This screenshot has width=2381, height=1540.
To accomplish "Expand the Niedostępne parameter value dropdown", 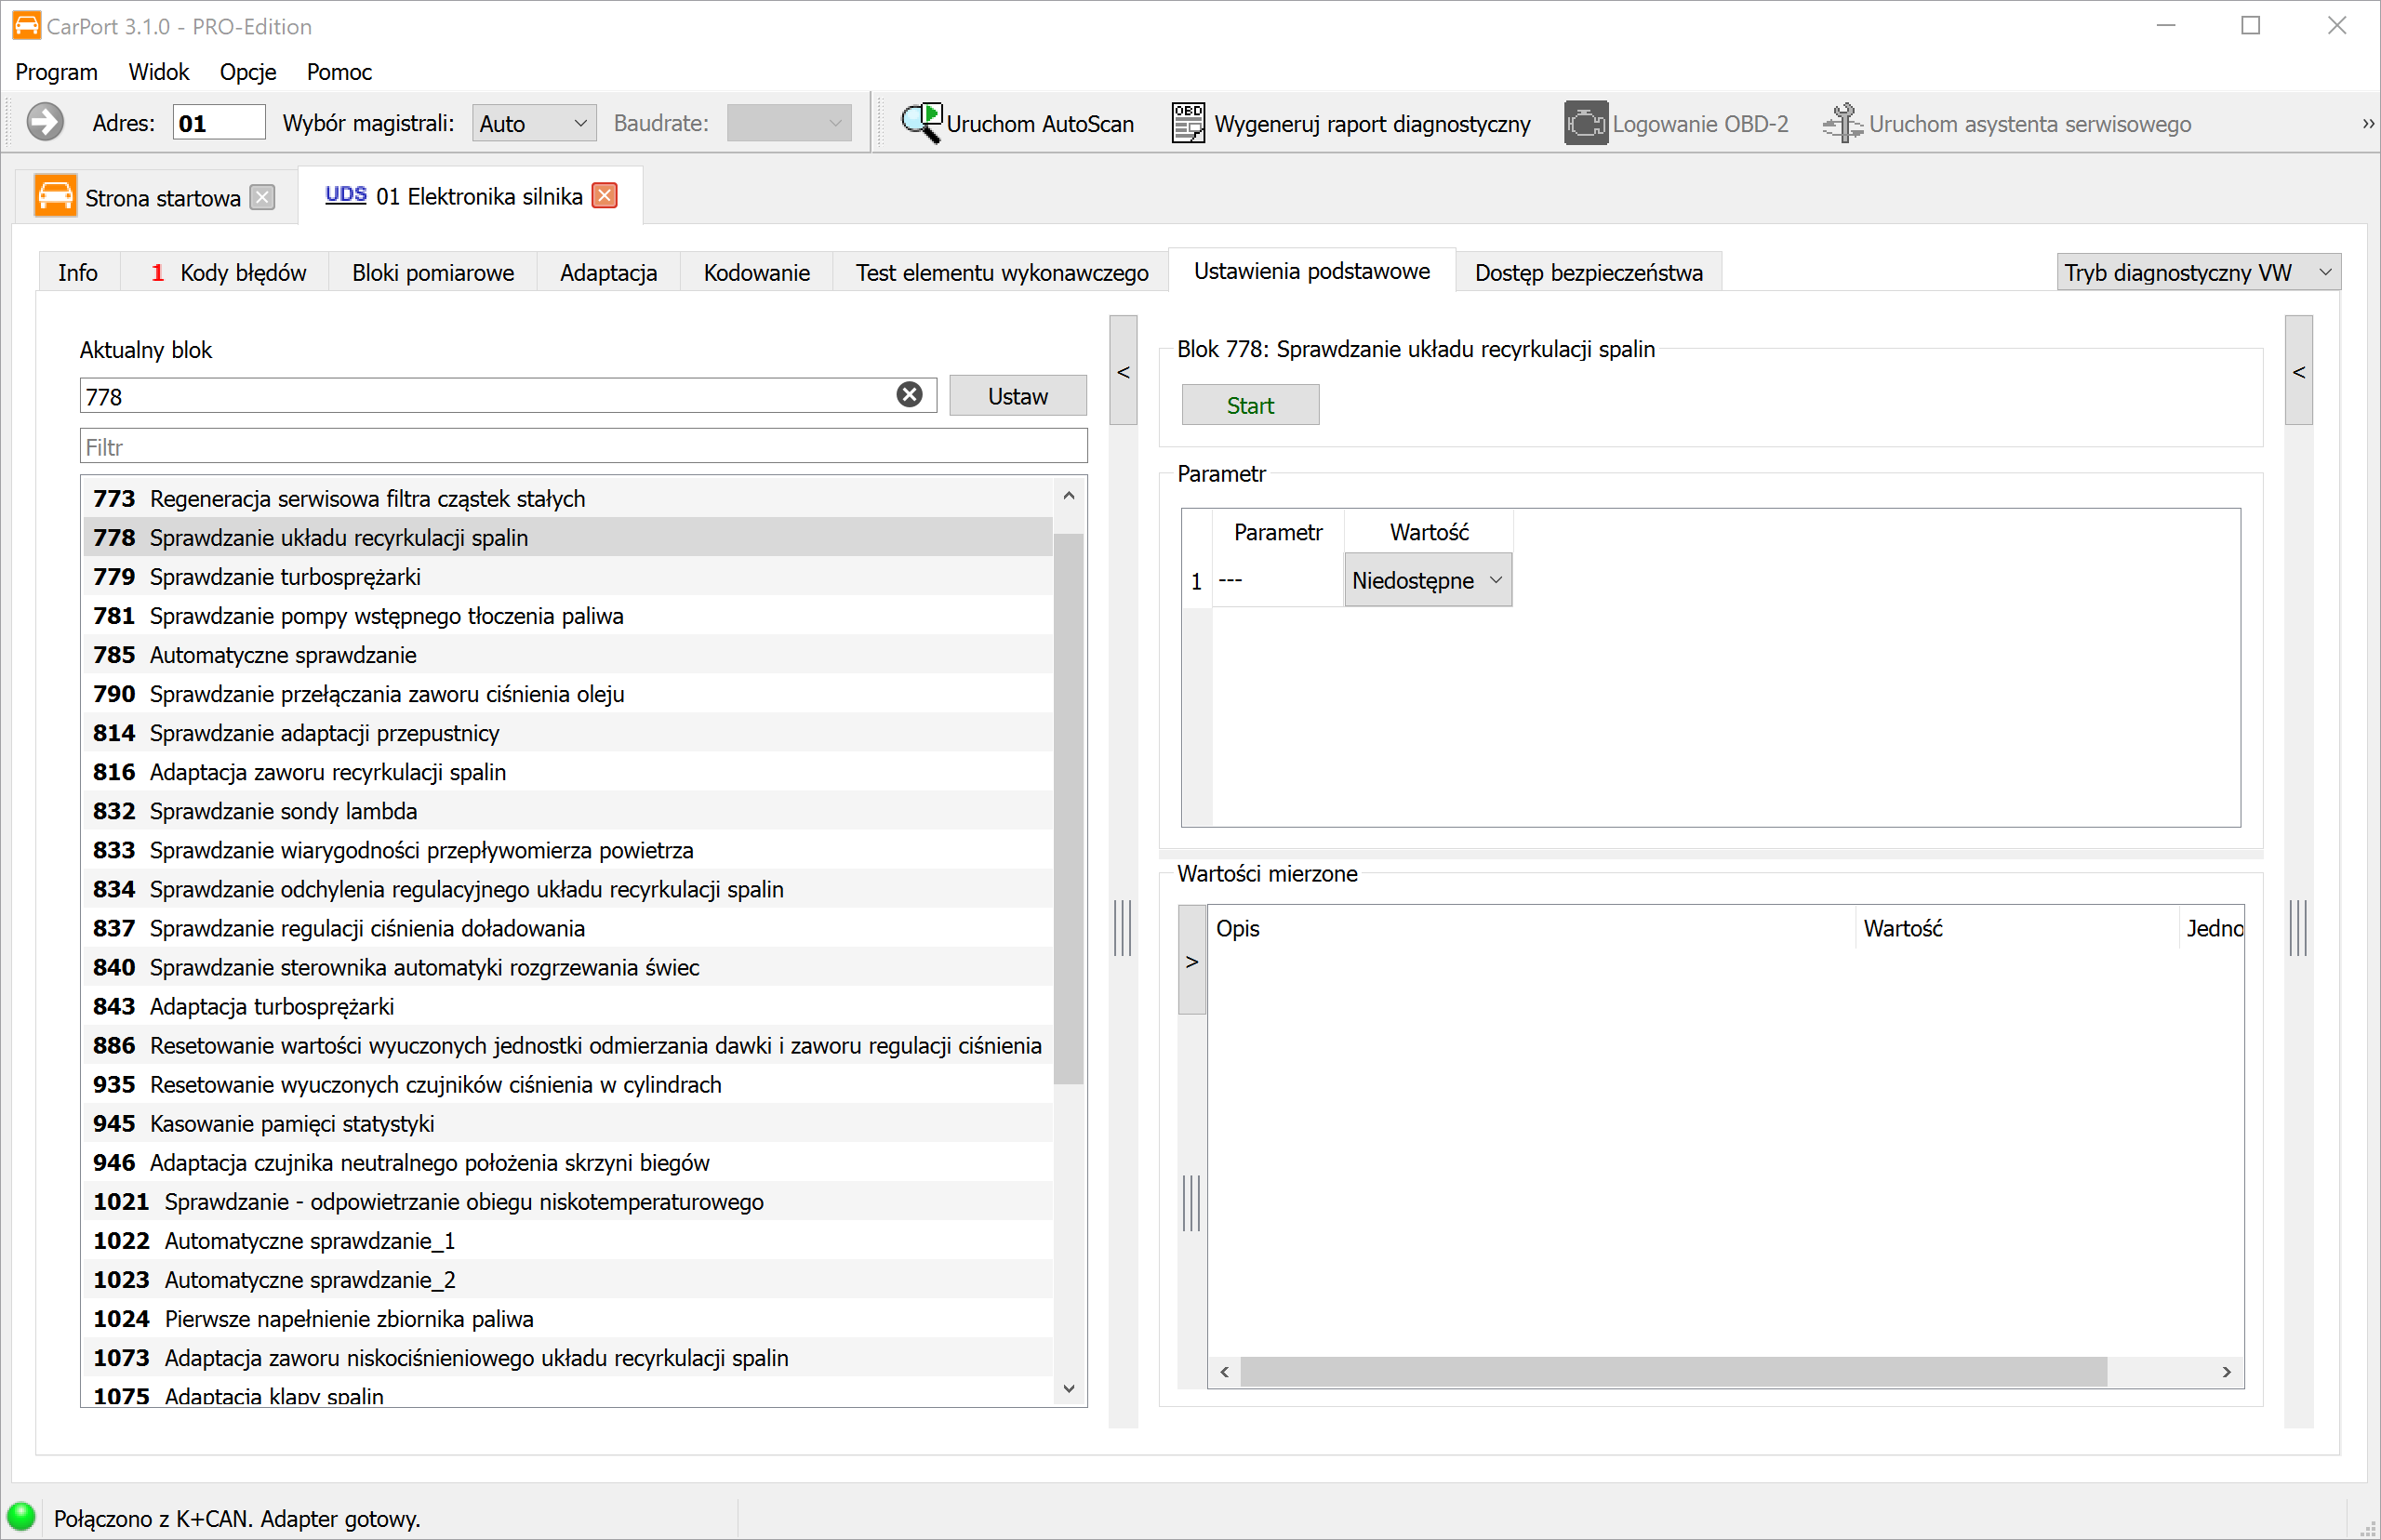I will click(x=1427, y=580).
